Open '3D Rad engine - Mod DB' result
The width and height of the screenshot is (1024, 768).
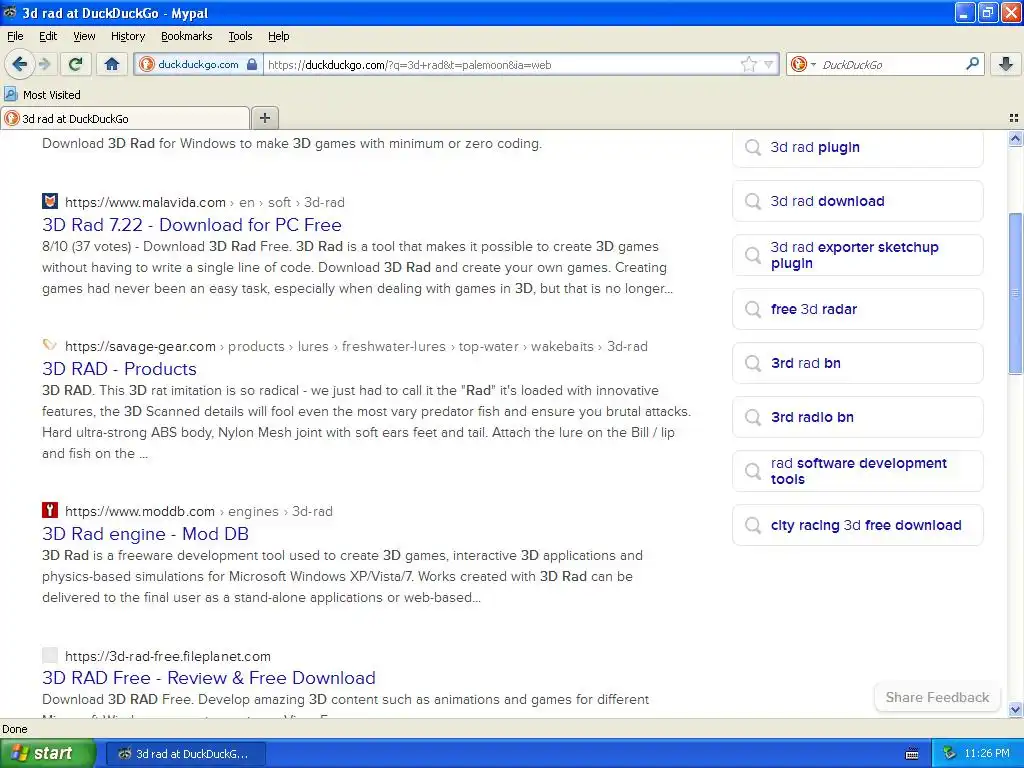(145, 534)
